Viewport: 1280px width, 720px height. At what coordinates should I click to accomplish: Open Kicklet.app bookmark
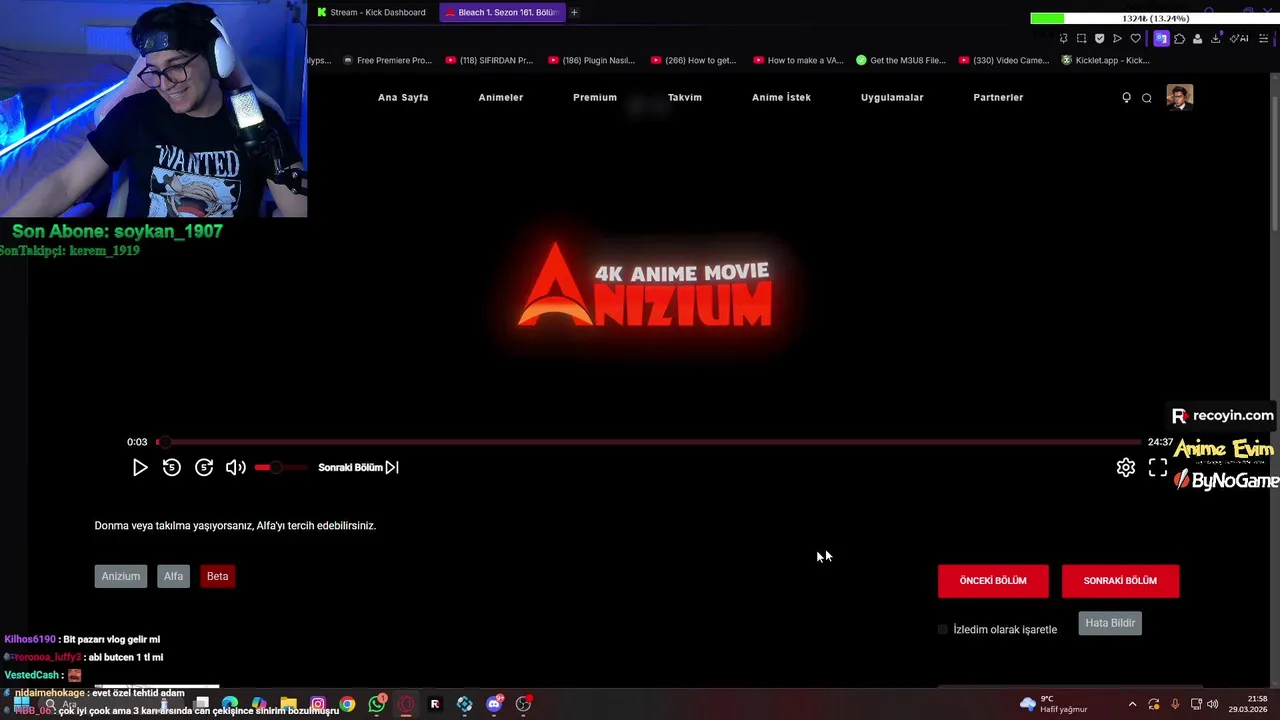(1106, 60)
